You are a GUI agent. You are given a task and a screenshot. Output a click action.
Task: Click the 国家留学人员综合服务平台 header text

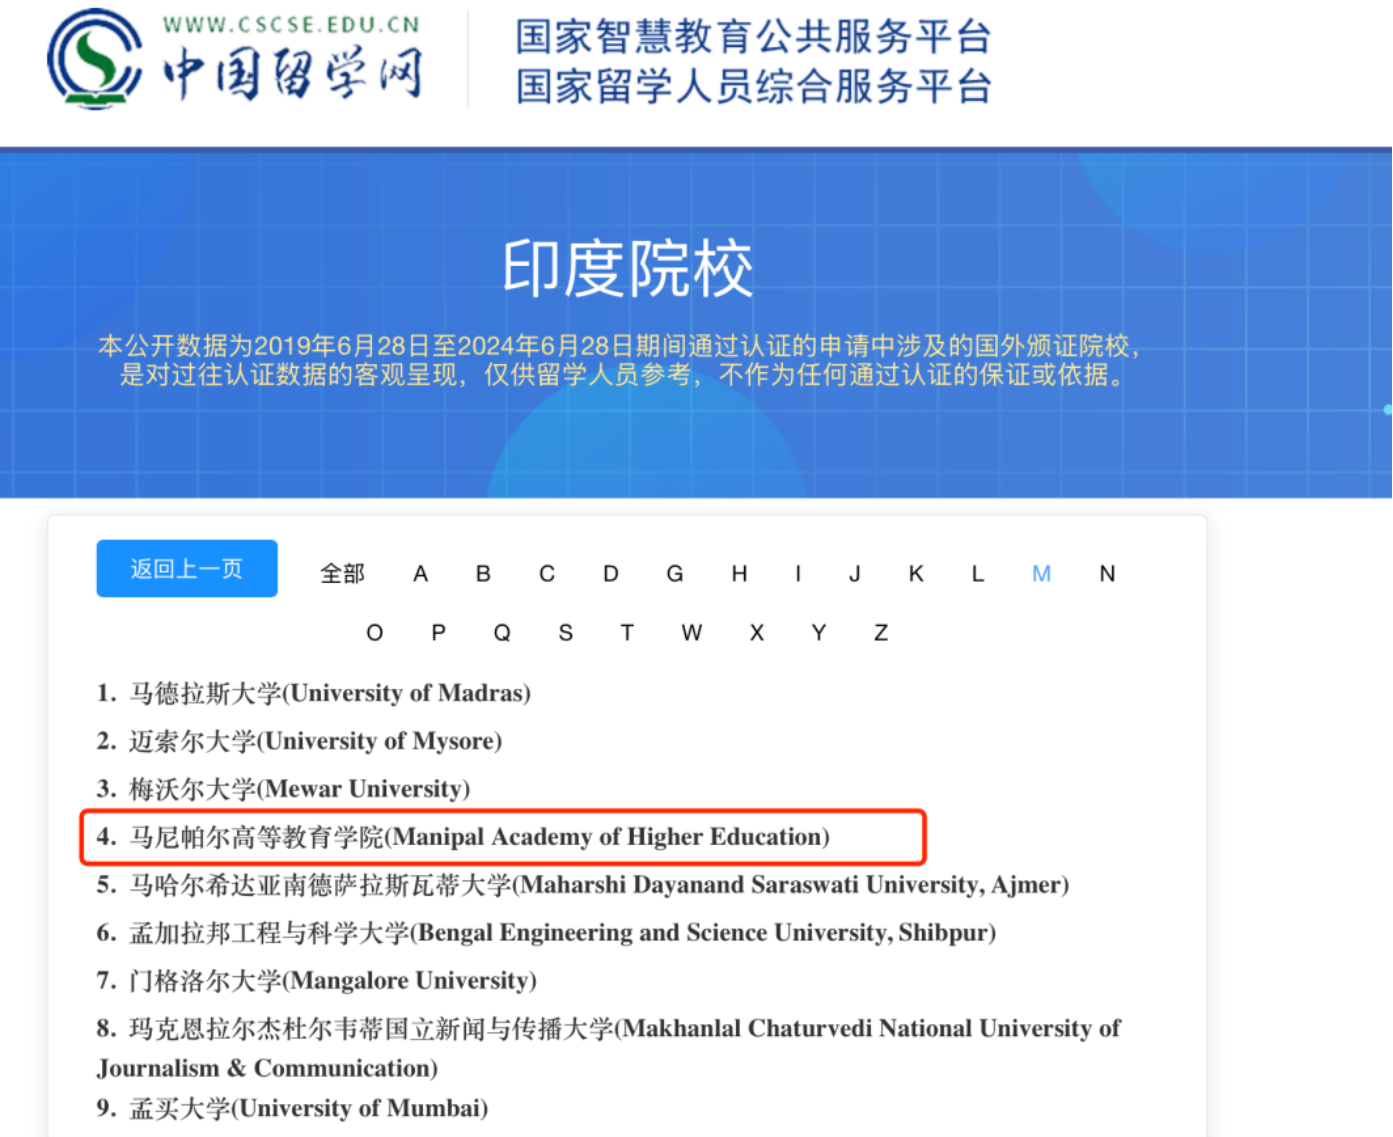753,87
